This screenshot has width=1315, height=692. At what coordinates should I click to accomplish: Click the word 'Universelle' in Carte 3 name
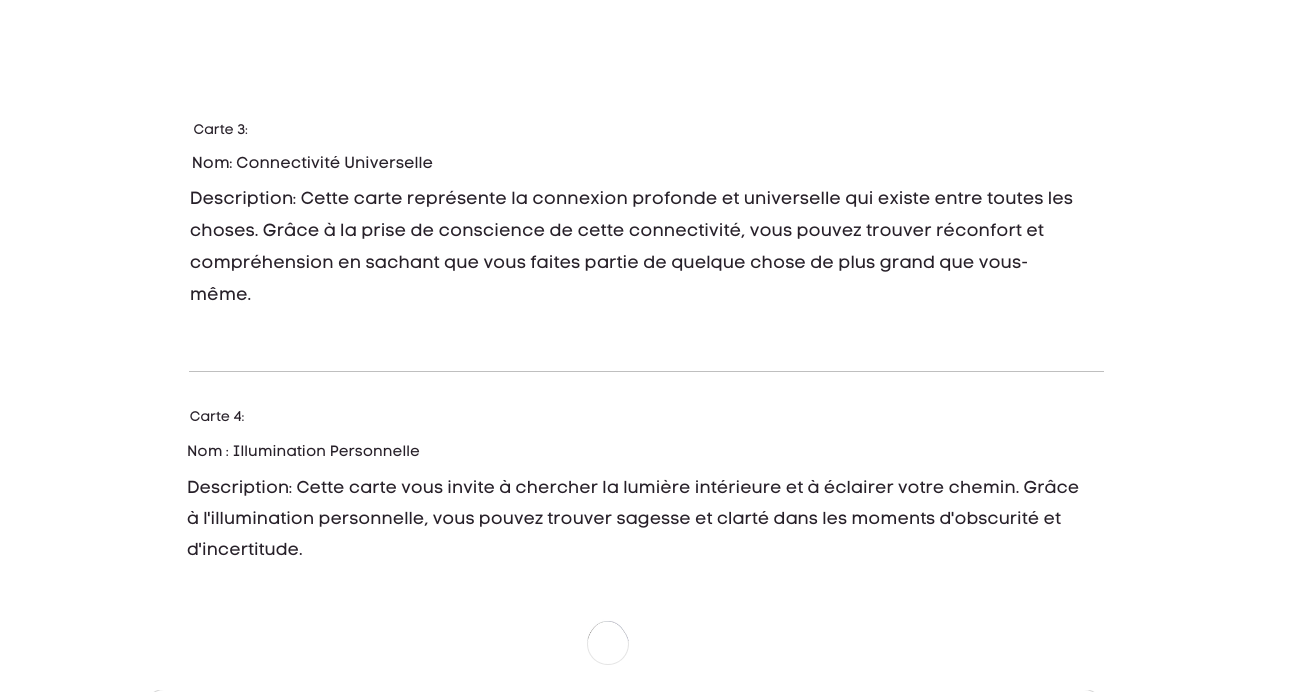(x=388, y=163)
